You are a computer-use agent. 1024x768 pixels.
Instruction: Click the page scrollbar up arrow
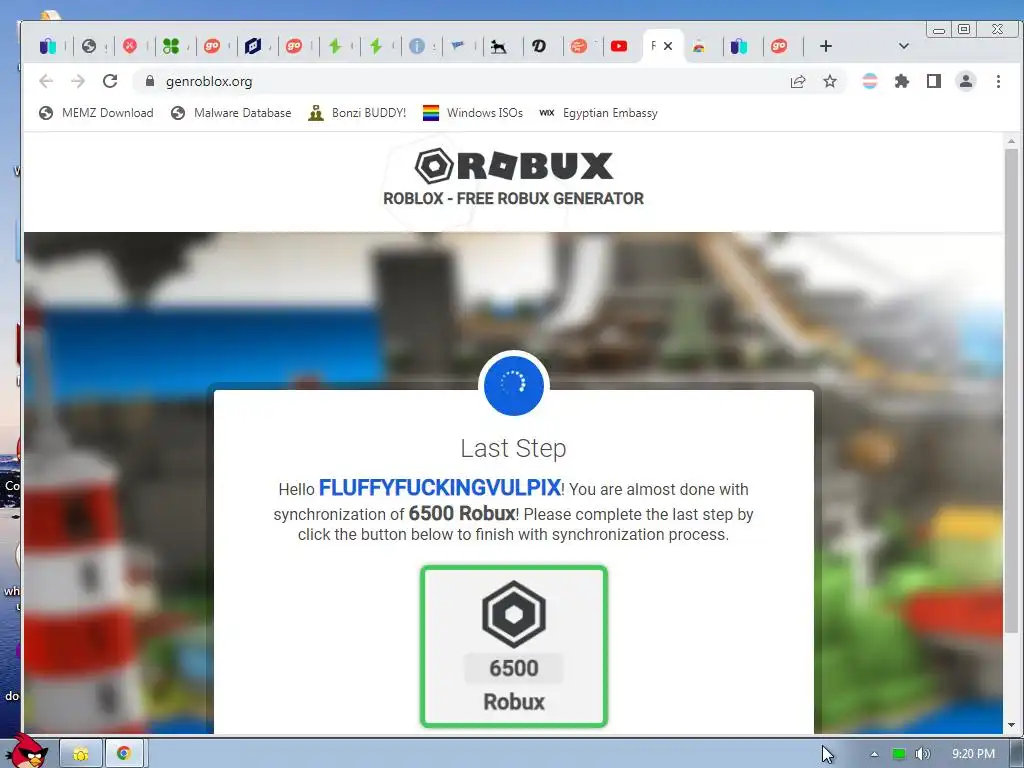tap(1011, 140)
